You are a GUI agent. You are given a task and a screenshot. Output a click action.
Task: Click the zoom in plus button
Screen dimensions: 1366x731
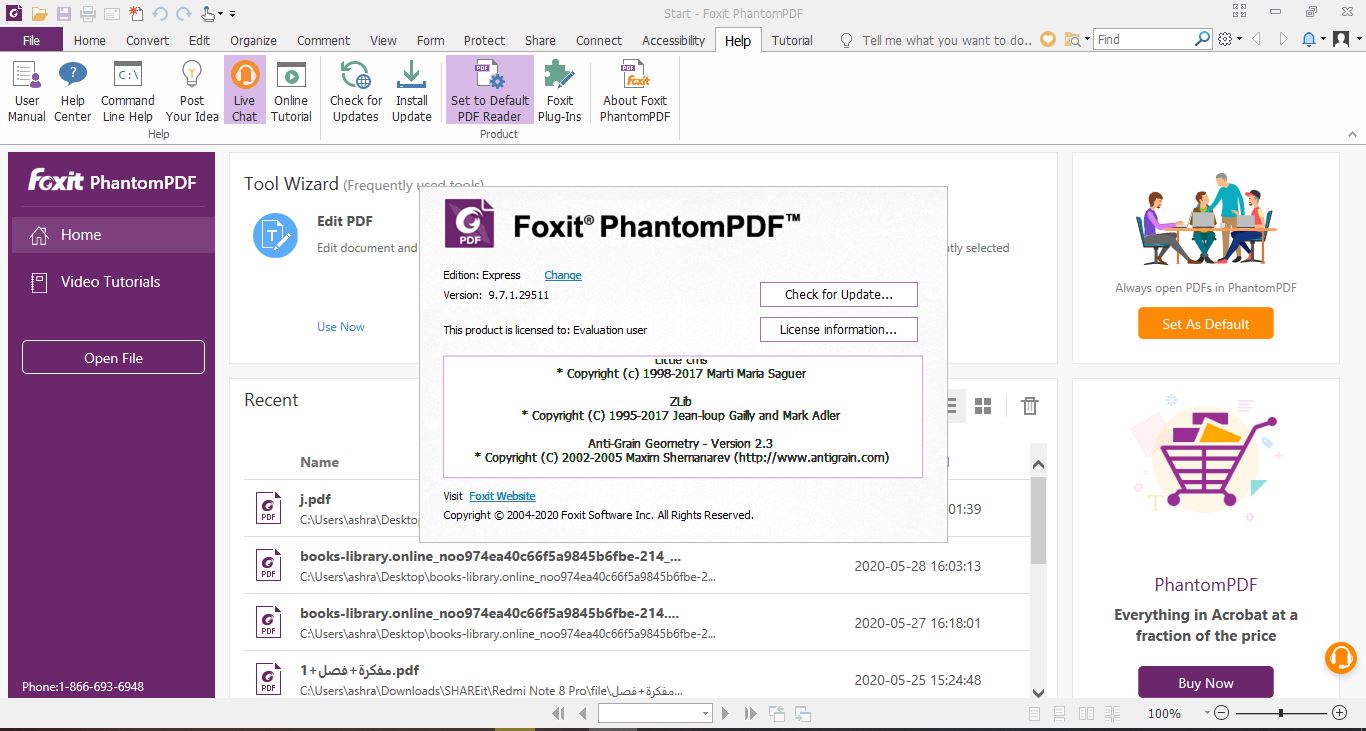pyautogui.click(x=1340, y=713)
